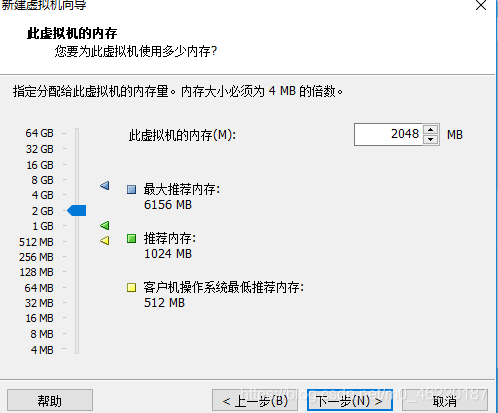Select the 512 MB mark on slider scale
Screen dimensions: 498x413
(36, 242)
